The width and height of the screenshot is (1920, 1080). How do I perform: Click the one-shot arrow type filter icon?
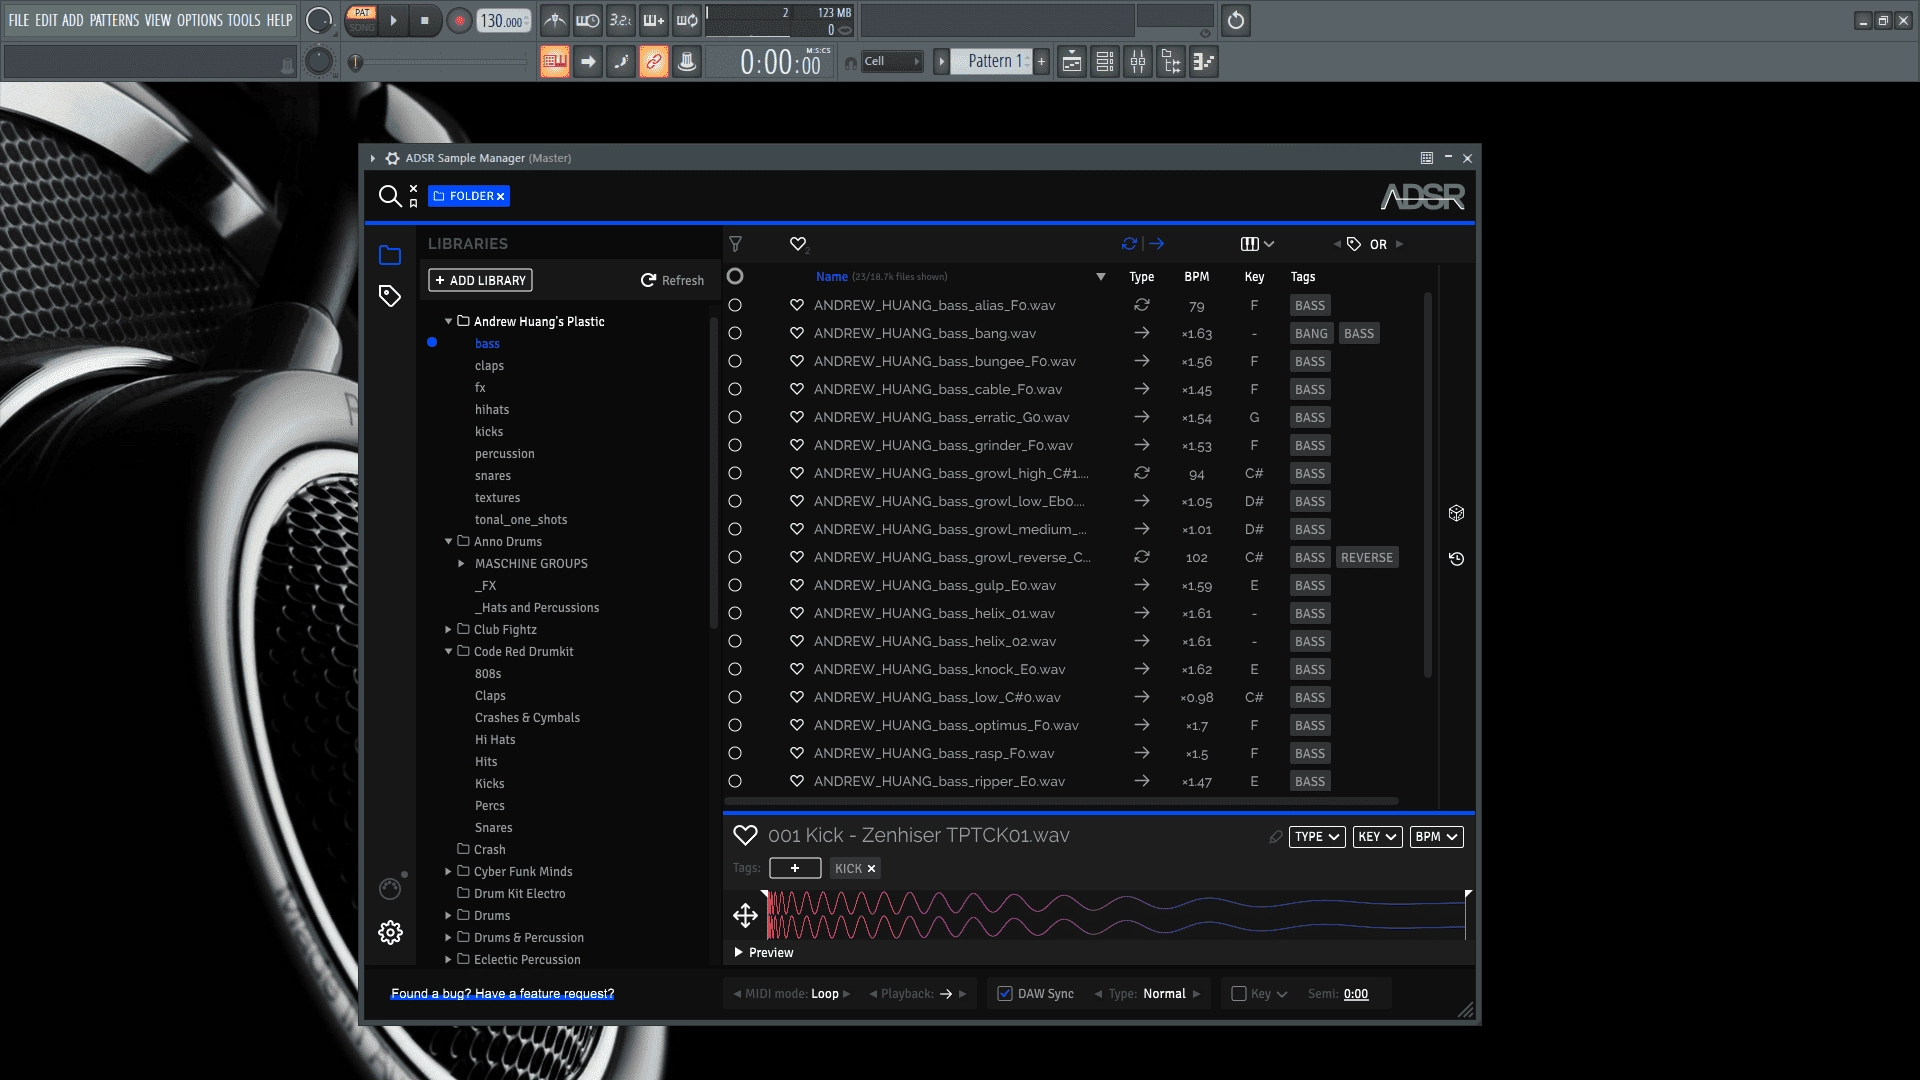[x=1157, y=244]
